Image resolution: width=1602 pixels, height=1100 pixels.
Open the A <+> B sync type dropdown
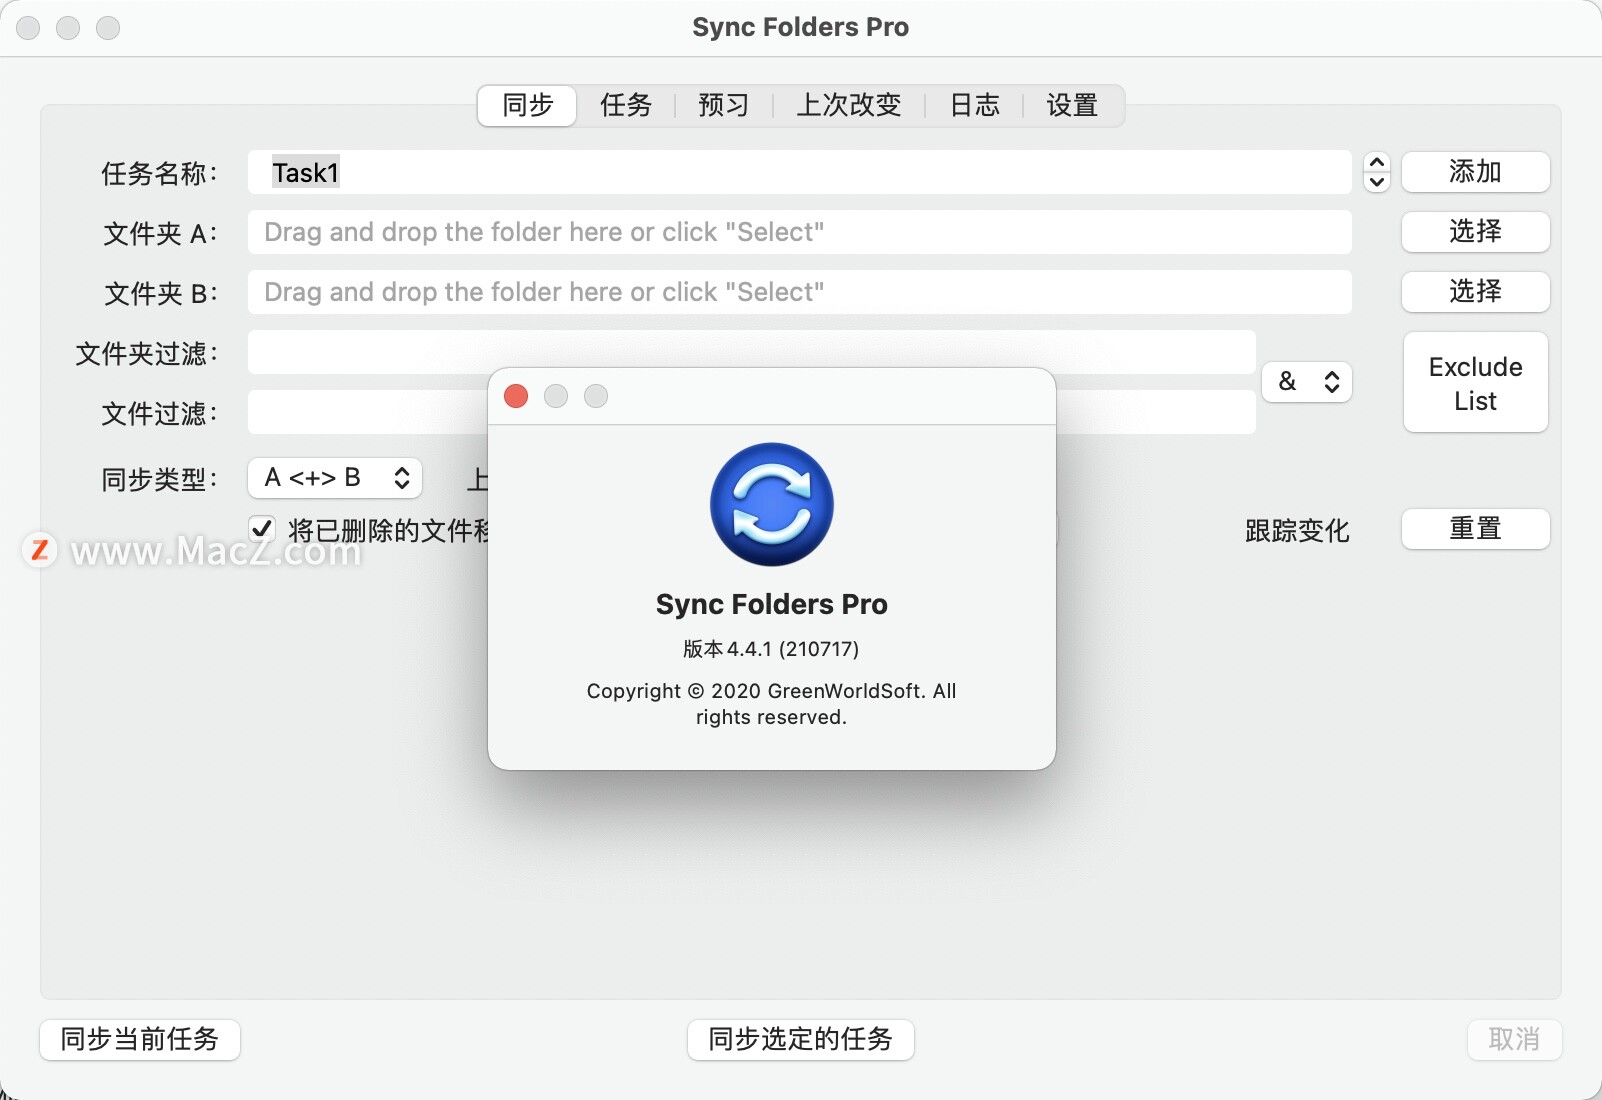pyautogui.click(x=335, y=478)
